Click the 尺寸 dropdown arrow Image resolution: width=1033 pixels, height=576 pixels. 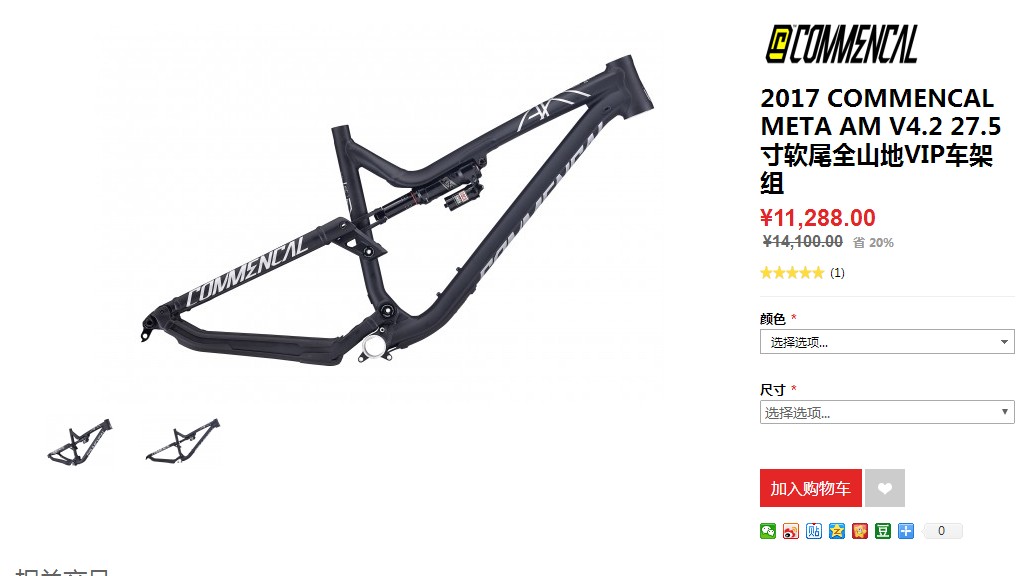click(1005, 412)
